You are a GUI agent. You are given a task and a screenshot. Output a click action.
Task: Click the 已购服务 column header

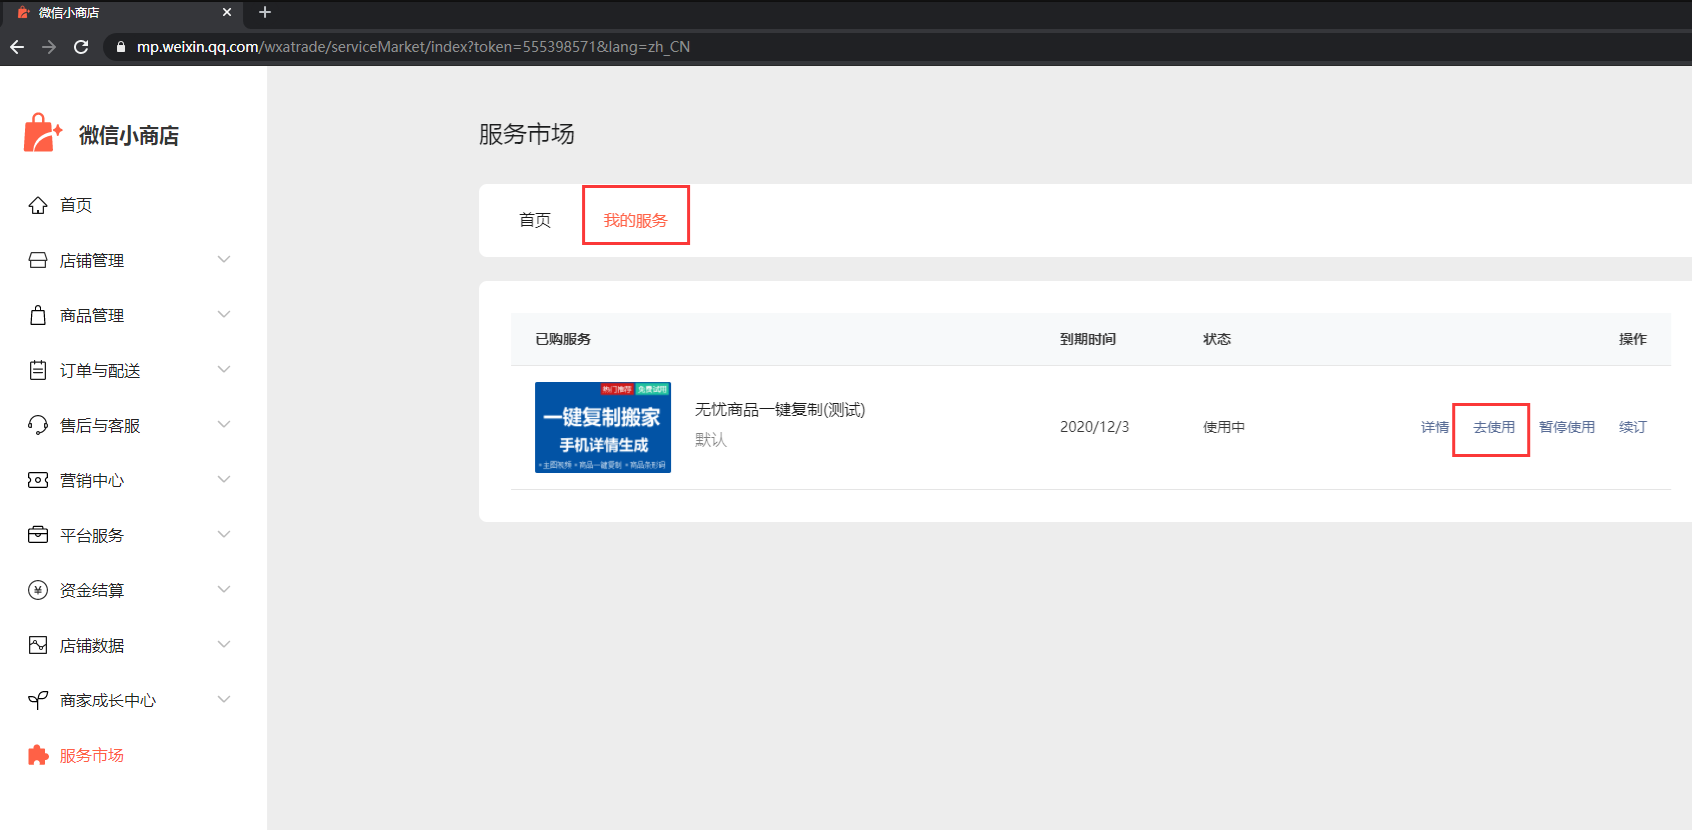[563, 339]
